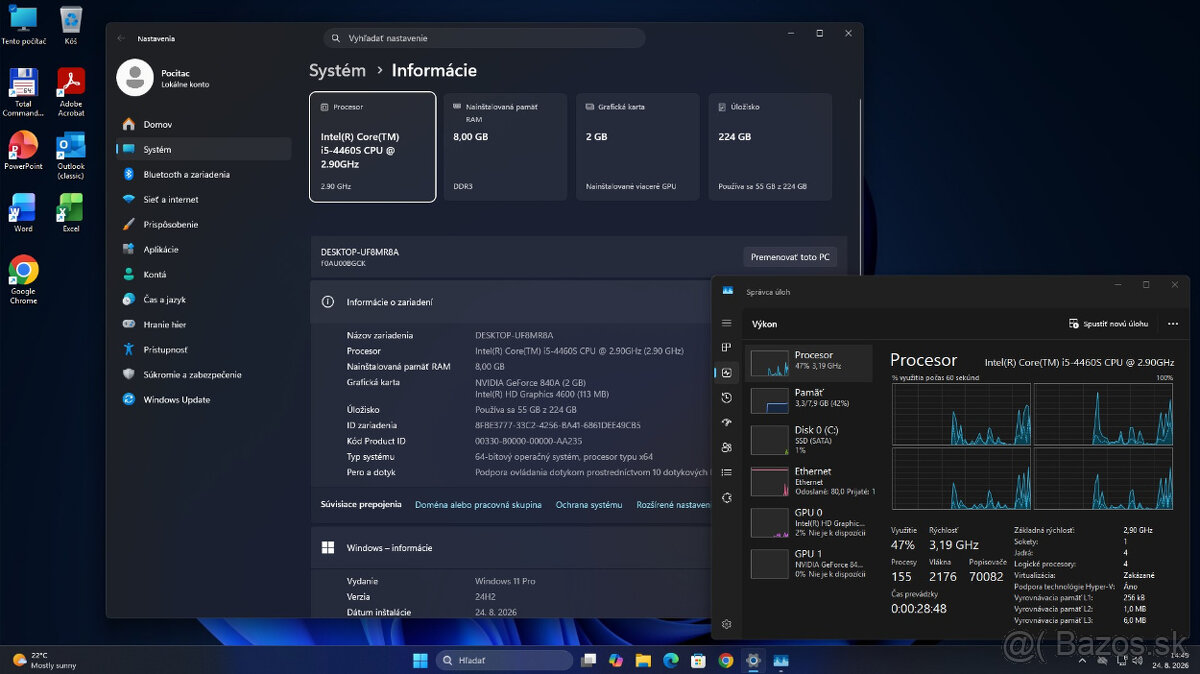Open Copilot icon on taskbar

tap(616, 660)
